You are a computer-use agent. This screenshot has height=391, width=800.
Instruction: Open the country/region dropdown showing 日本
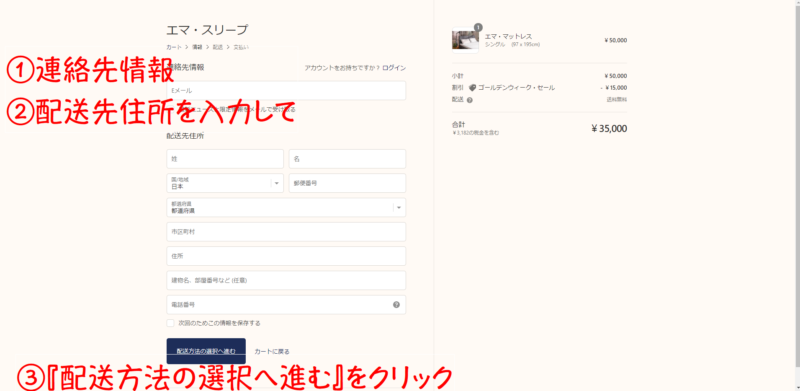click(x=225, y=183)
